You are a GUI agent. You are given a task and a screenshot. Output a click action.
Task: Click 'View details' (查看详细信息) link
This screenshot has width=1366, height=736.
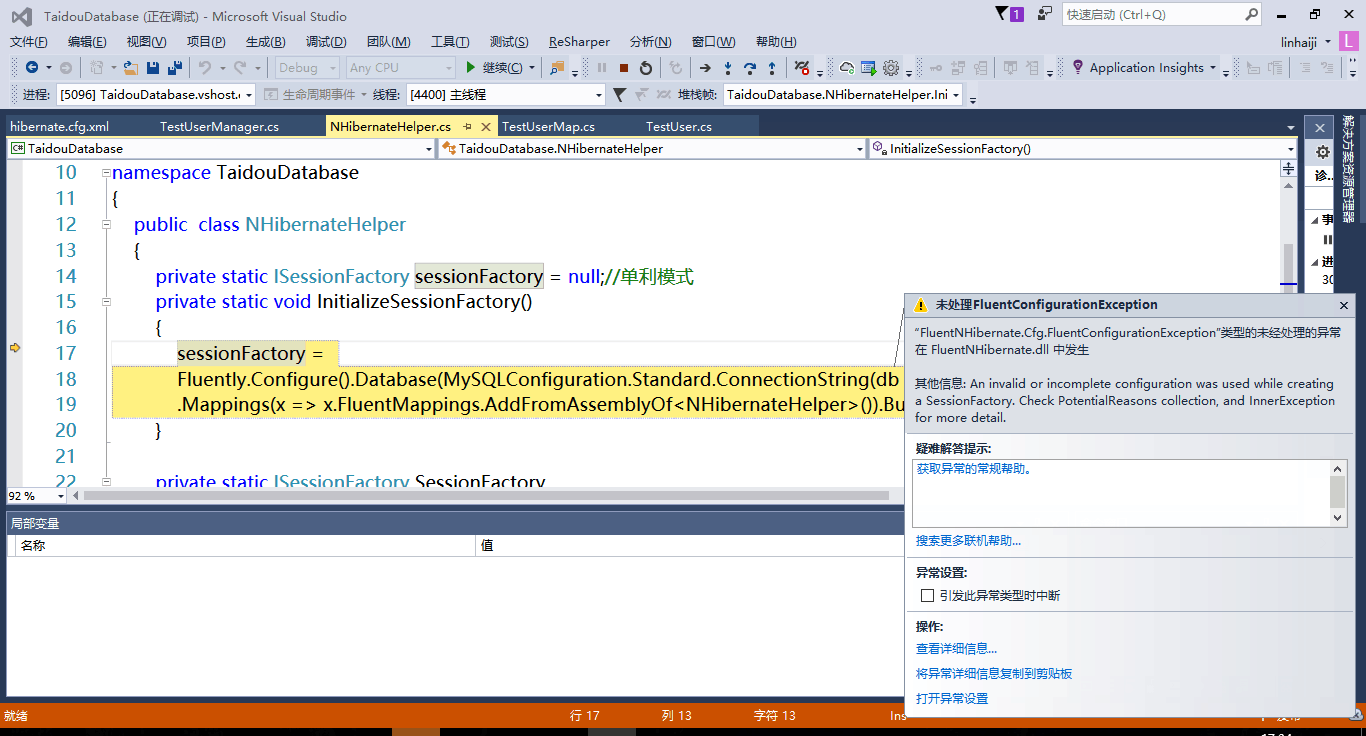(956, 649)
